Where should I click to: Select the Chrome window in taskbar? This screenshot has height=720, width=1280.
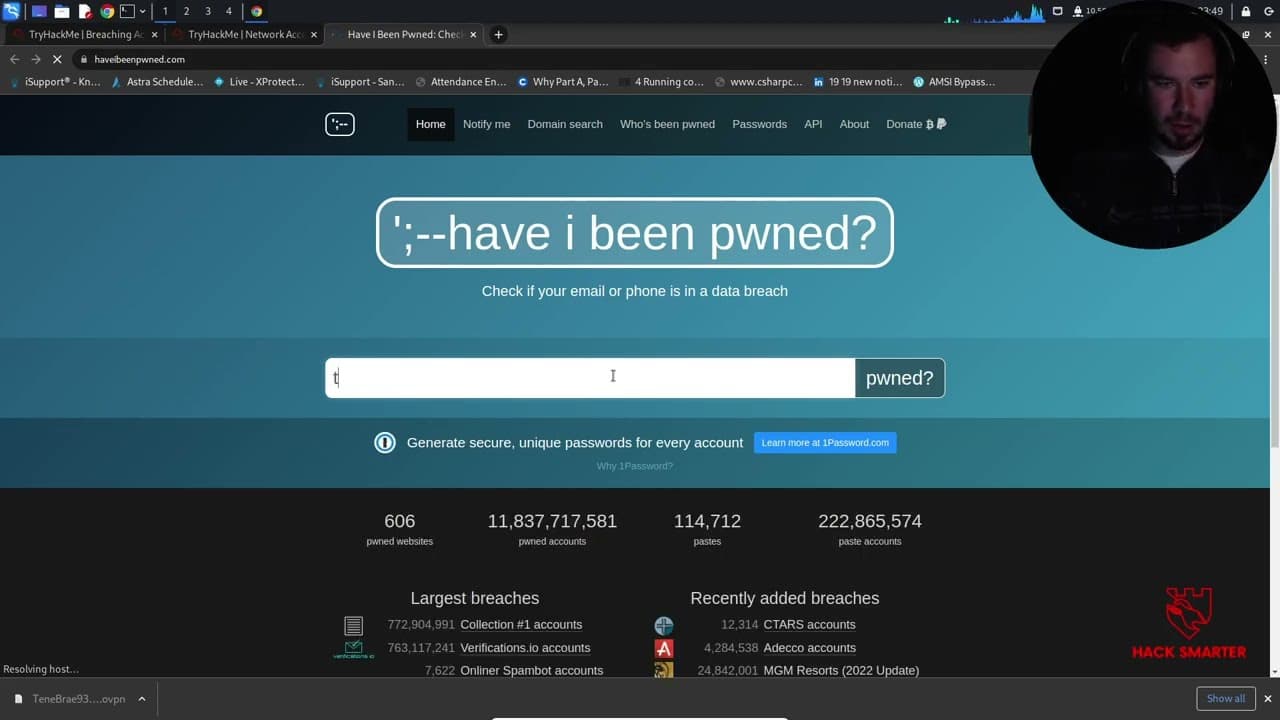(x=257, y=11)
